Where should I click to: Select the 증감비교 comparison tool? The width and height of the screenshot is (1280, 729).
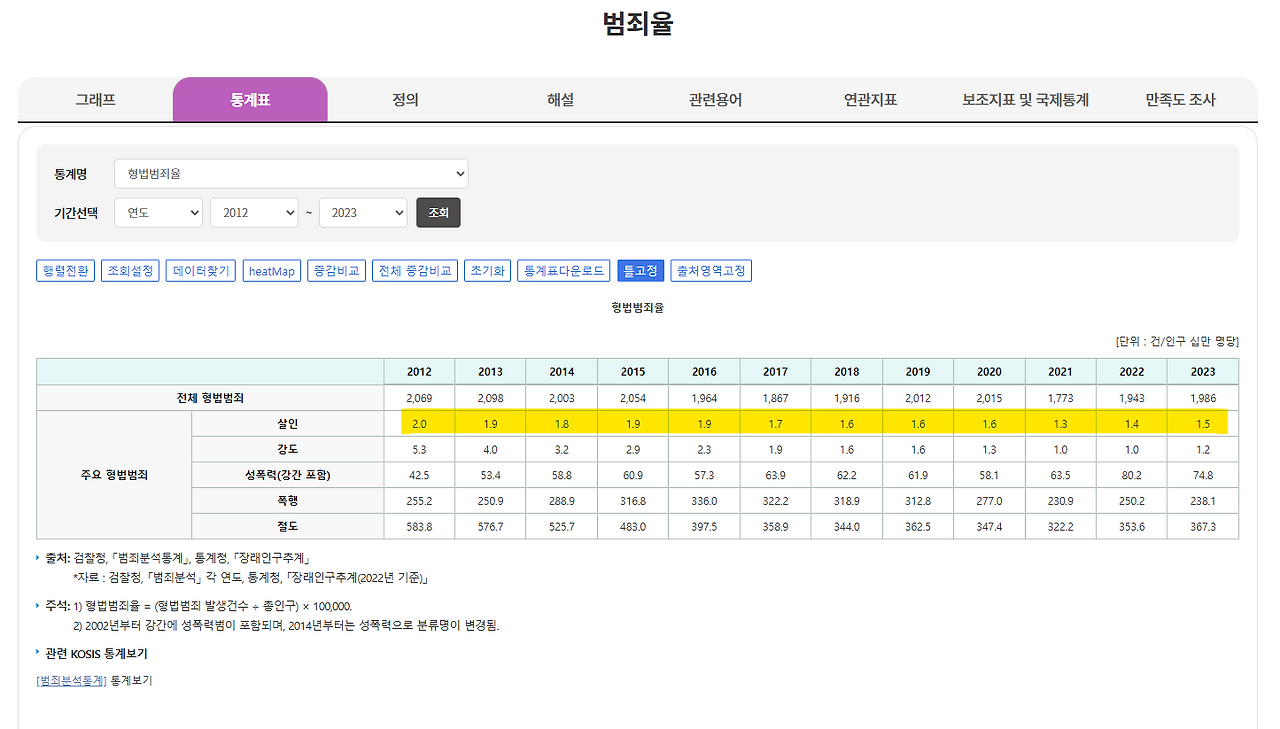coord(336,270)
